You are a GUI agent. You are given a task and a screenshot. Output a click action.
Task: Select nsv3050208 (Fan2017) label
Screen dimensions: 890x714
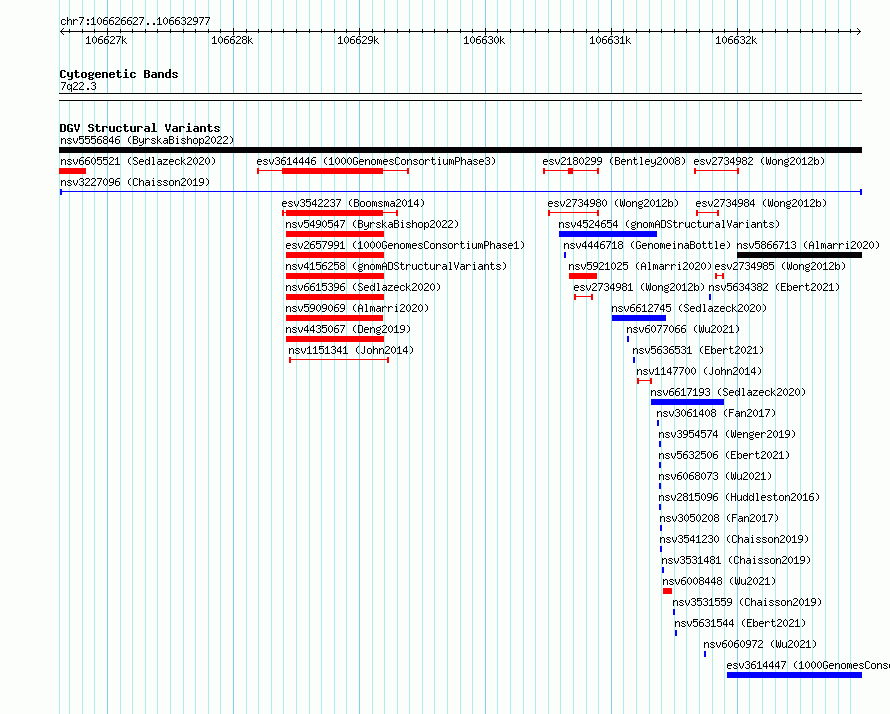719,518
